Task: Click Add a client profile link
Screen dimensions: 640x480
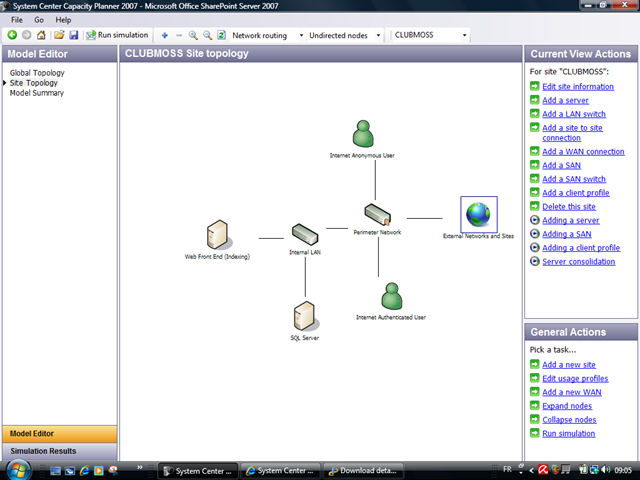Action: [576, 193]
